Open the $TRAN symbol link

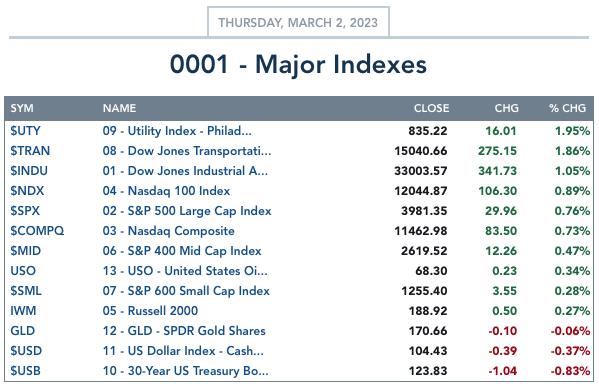30,151
